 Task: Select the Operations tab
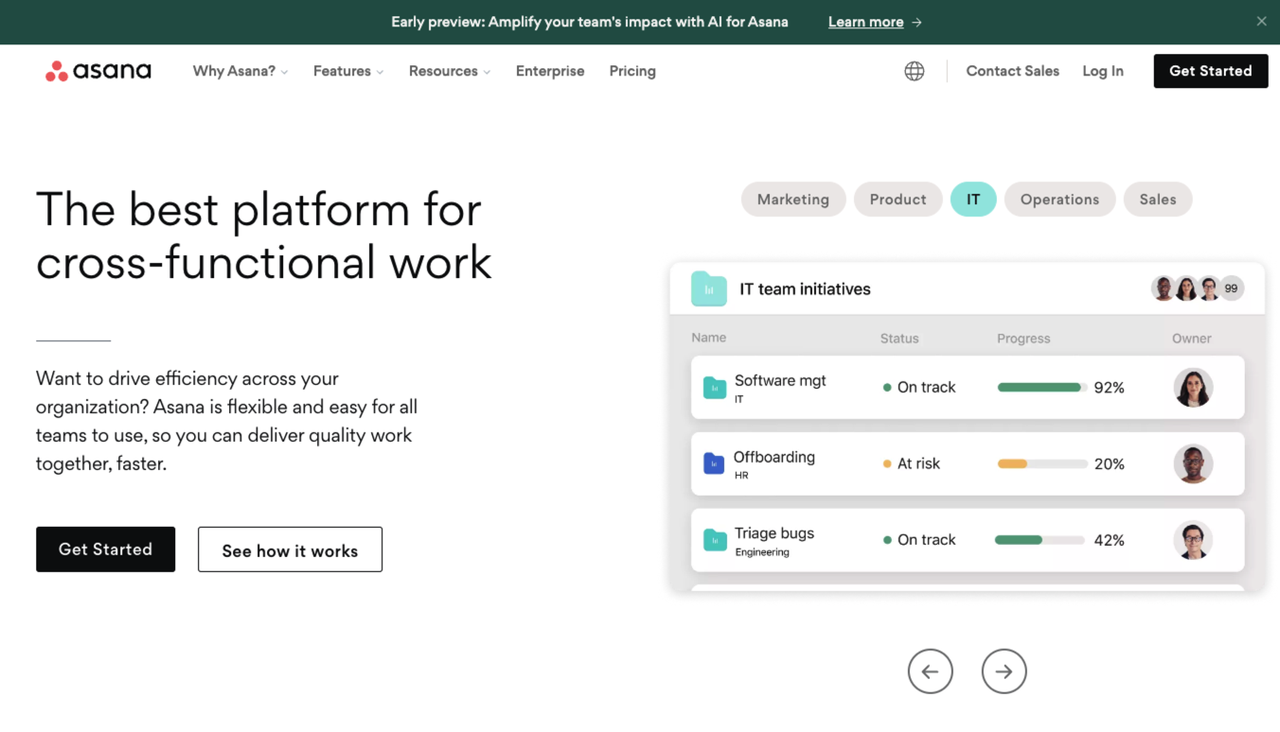pyautogui.click(x=1059, y=199)
